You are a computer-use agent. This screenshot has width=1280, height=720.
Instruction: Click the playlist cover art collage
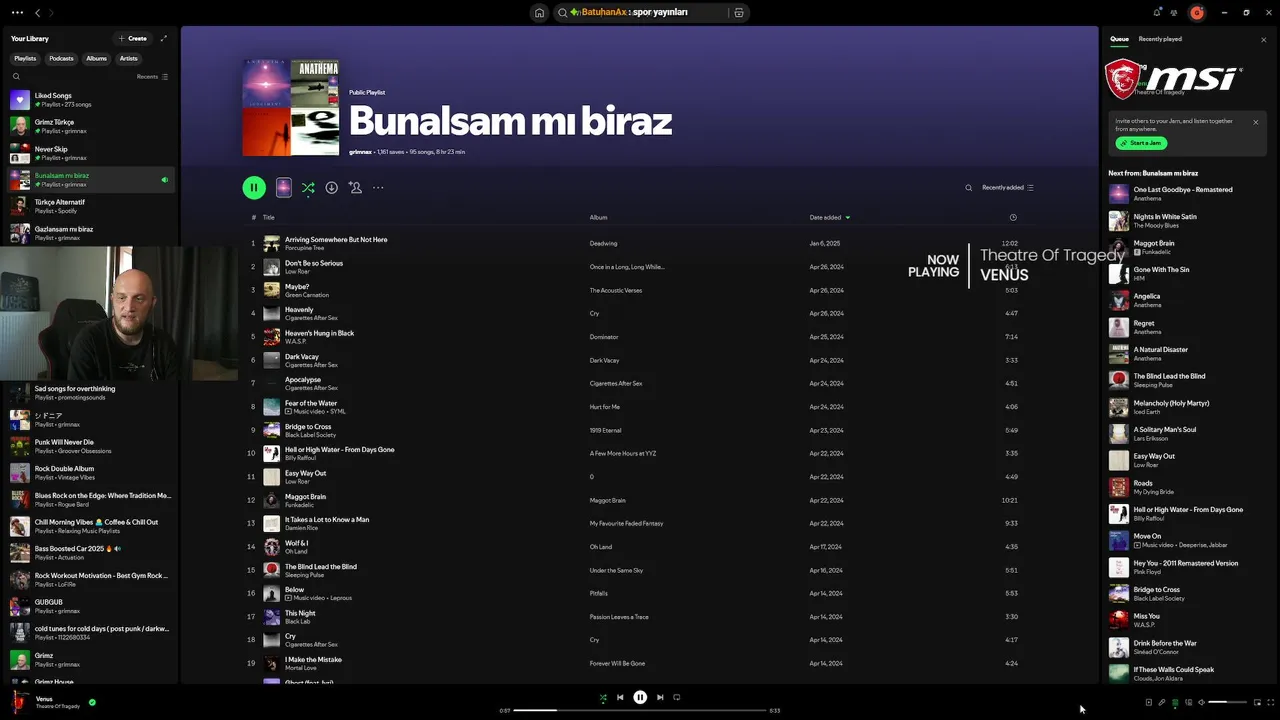coord(290,107)
